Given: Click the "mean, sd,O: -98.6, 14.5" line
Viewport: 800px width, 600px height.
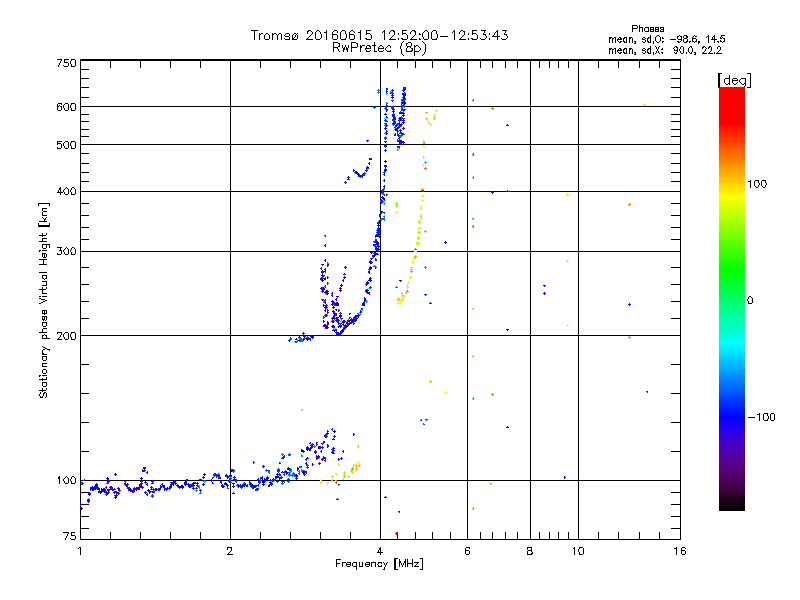Looking at the screenshot, I should click(x=666, y=39).
